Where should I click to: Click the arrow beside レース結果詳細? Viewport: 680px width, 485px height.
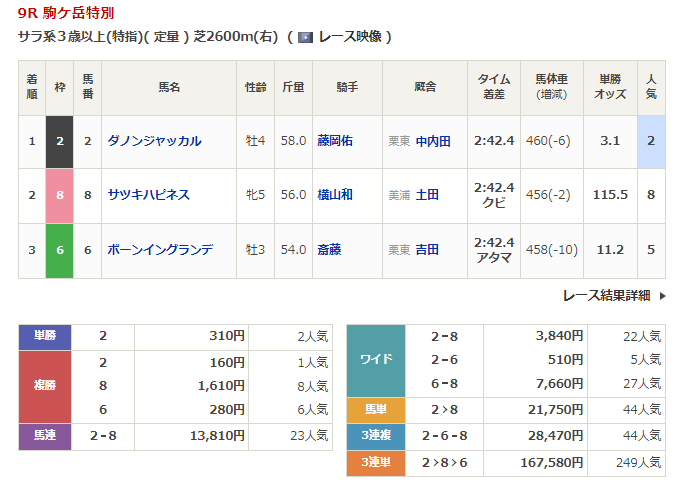pos(662,295)
